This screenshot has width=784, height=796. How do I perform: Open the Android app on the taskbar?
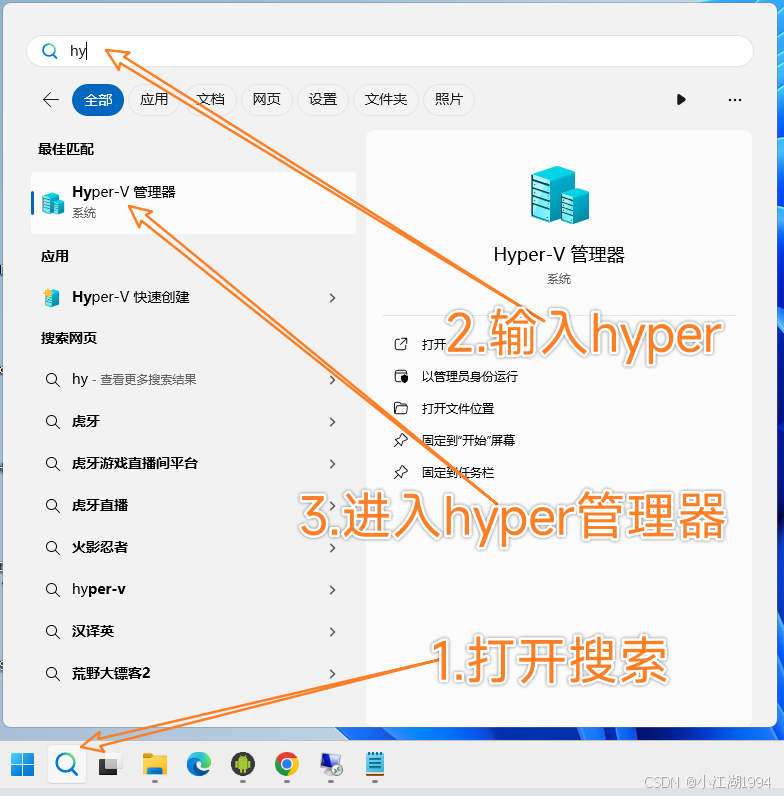click(x=243, y=764)
